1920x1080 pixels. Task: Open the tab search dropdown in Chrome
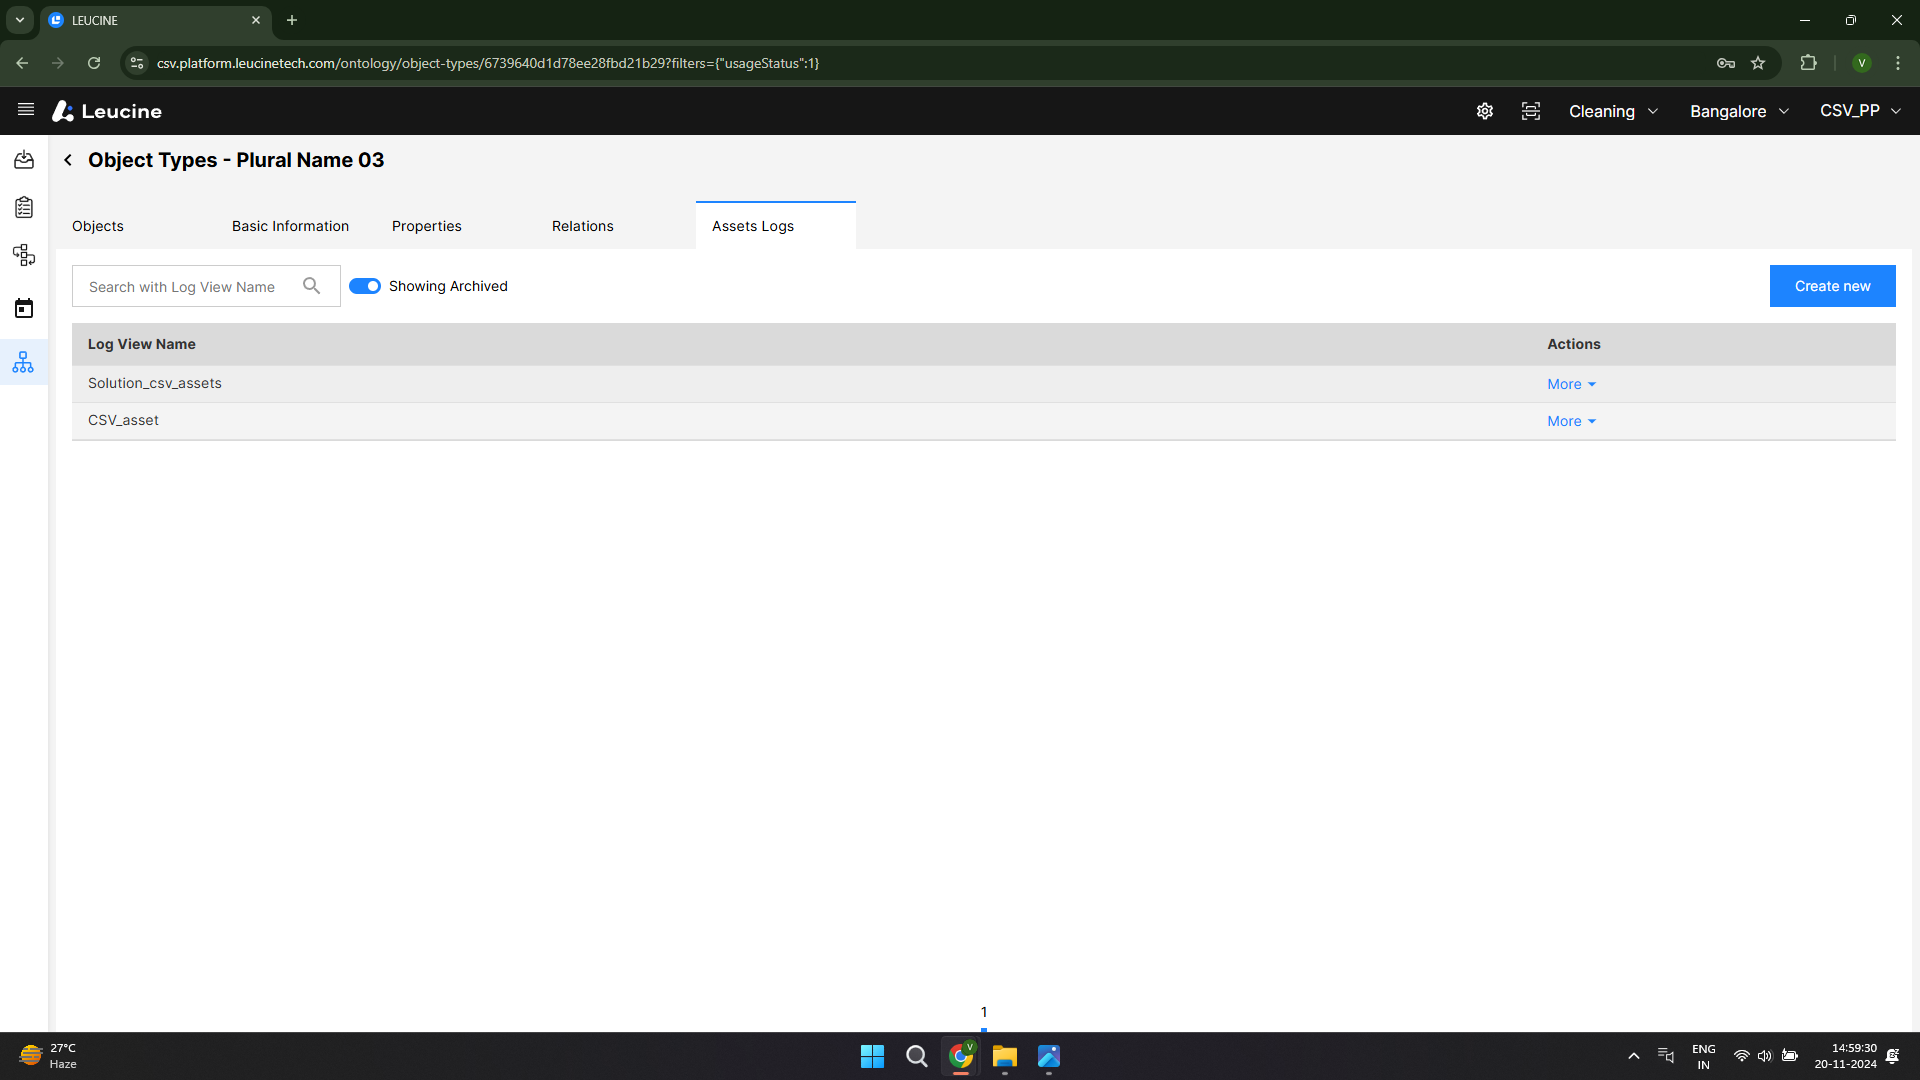coord(20,20)
